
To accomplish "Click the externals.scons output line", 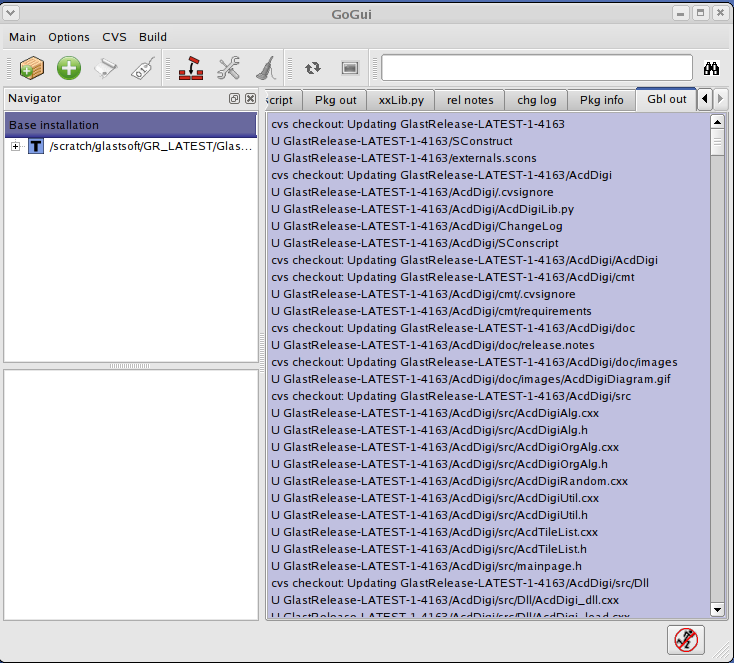I will (404, 158).
